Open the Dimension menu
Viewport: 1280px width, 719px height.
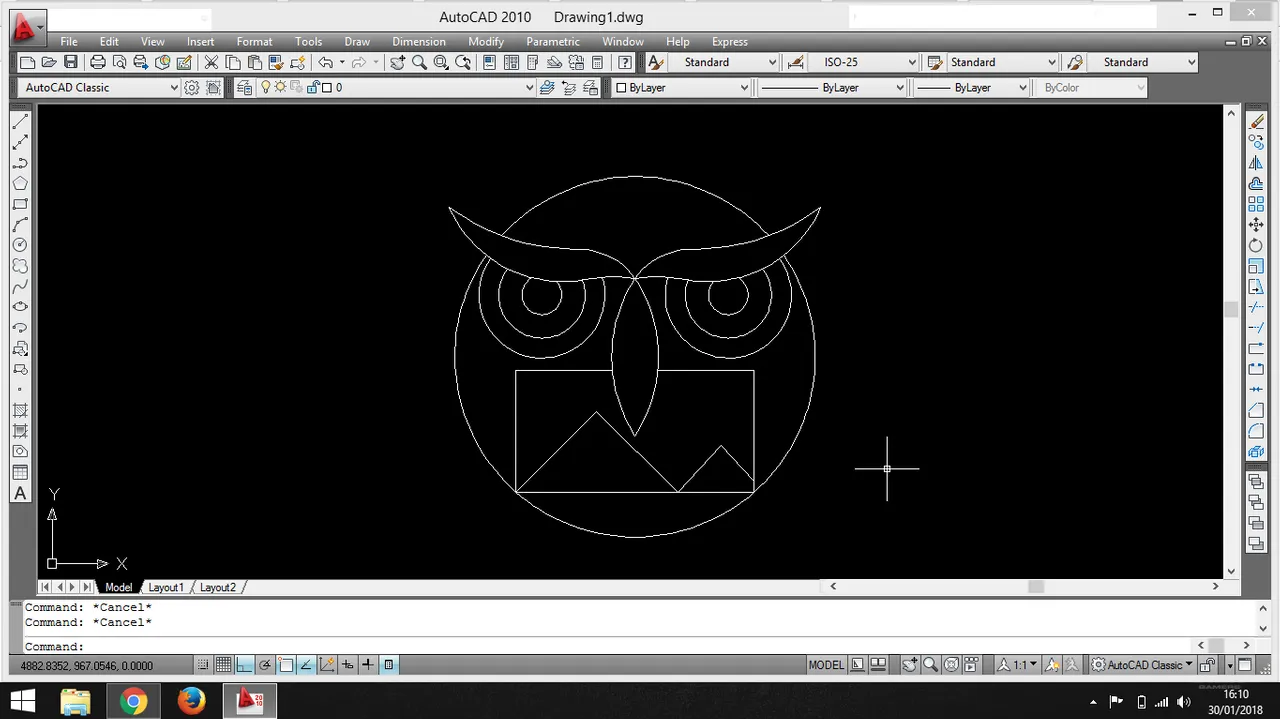point(419,42)
